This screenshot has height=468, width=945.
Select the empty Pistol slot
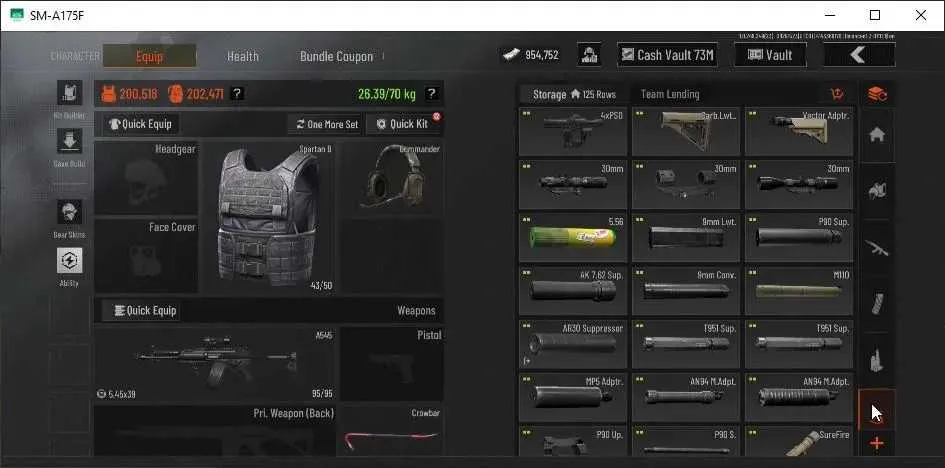[x=392, y=363]
